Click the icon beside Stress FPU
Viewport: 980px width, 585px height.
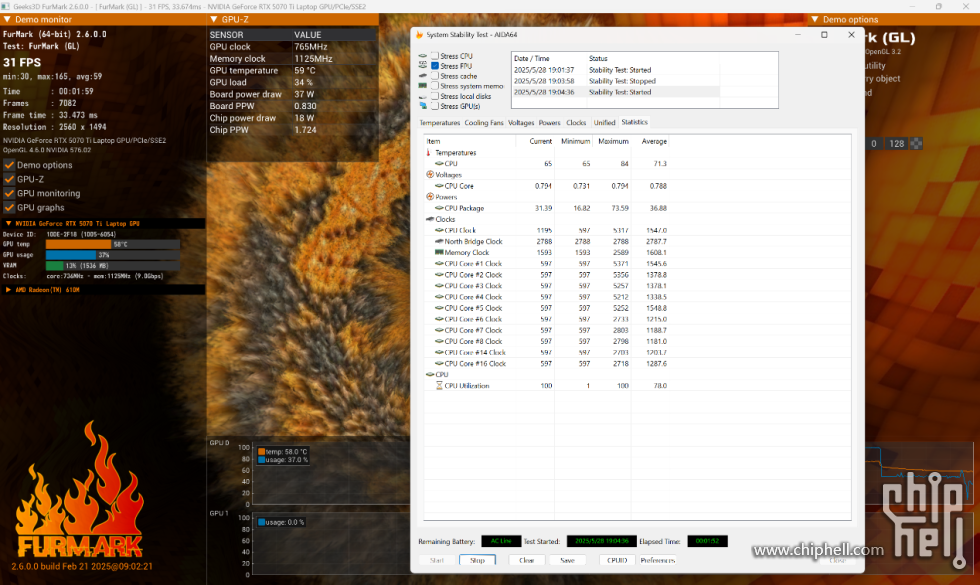tap(423, 66)
